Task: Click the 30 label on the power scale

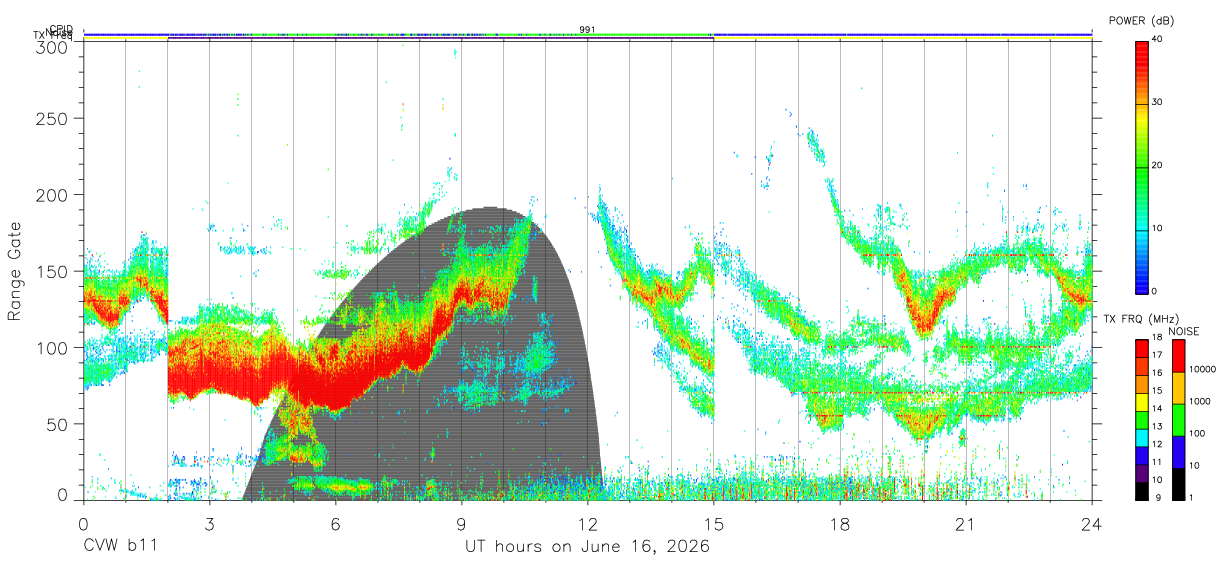Action: coord(1157,103)
